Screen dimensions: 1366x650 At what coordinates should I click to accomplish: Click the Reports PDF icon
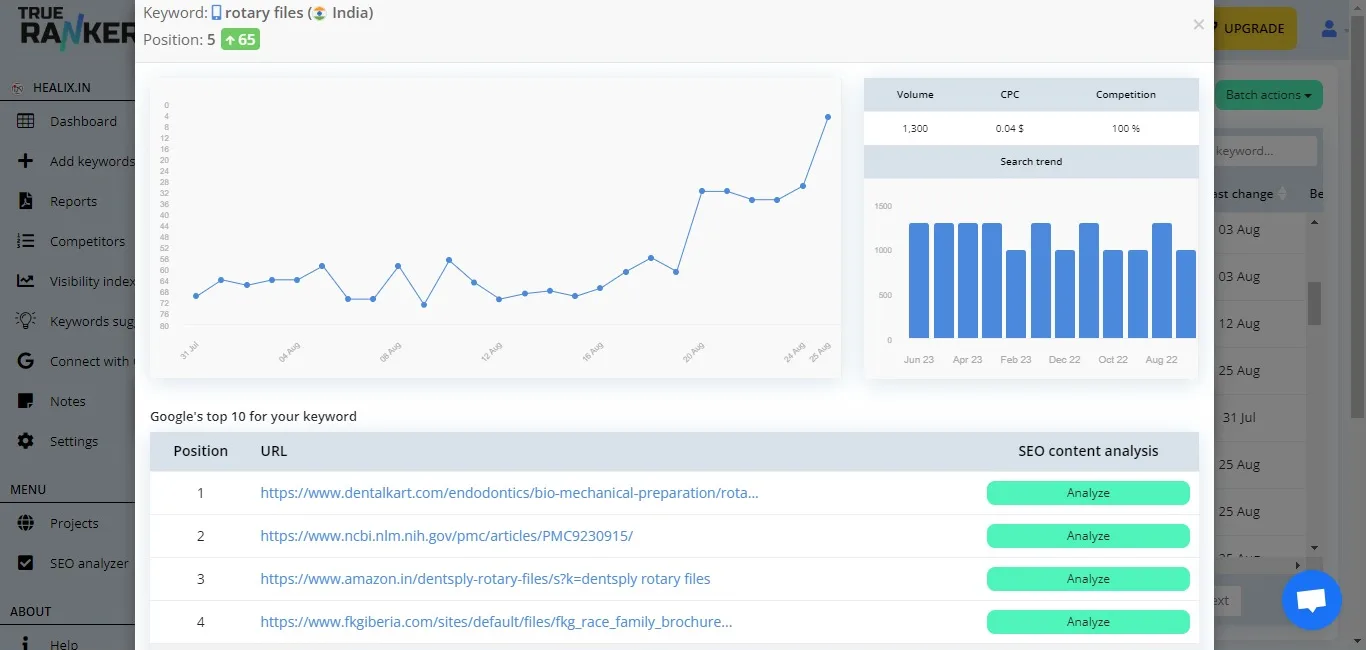coord(26,201)
